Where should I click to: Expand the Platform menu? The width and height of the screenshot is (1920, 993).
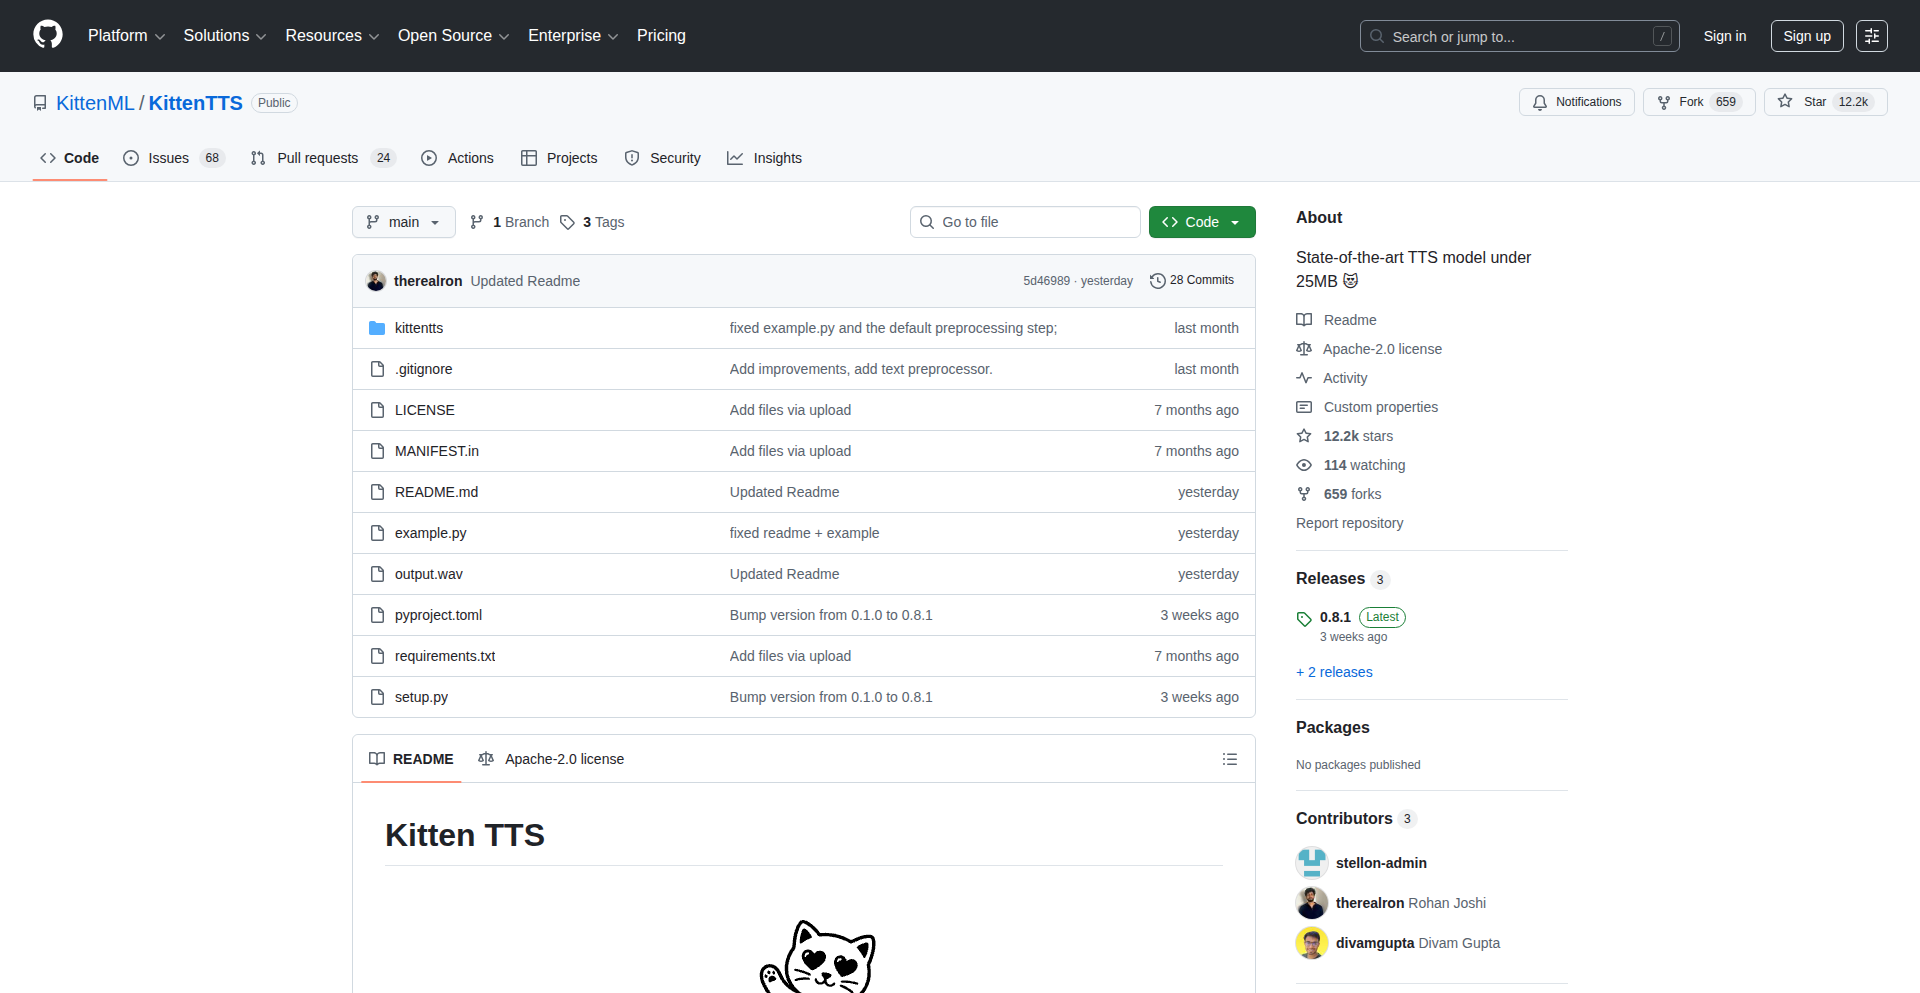[126, 36]
